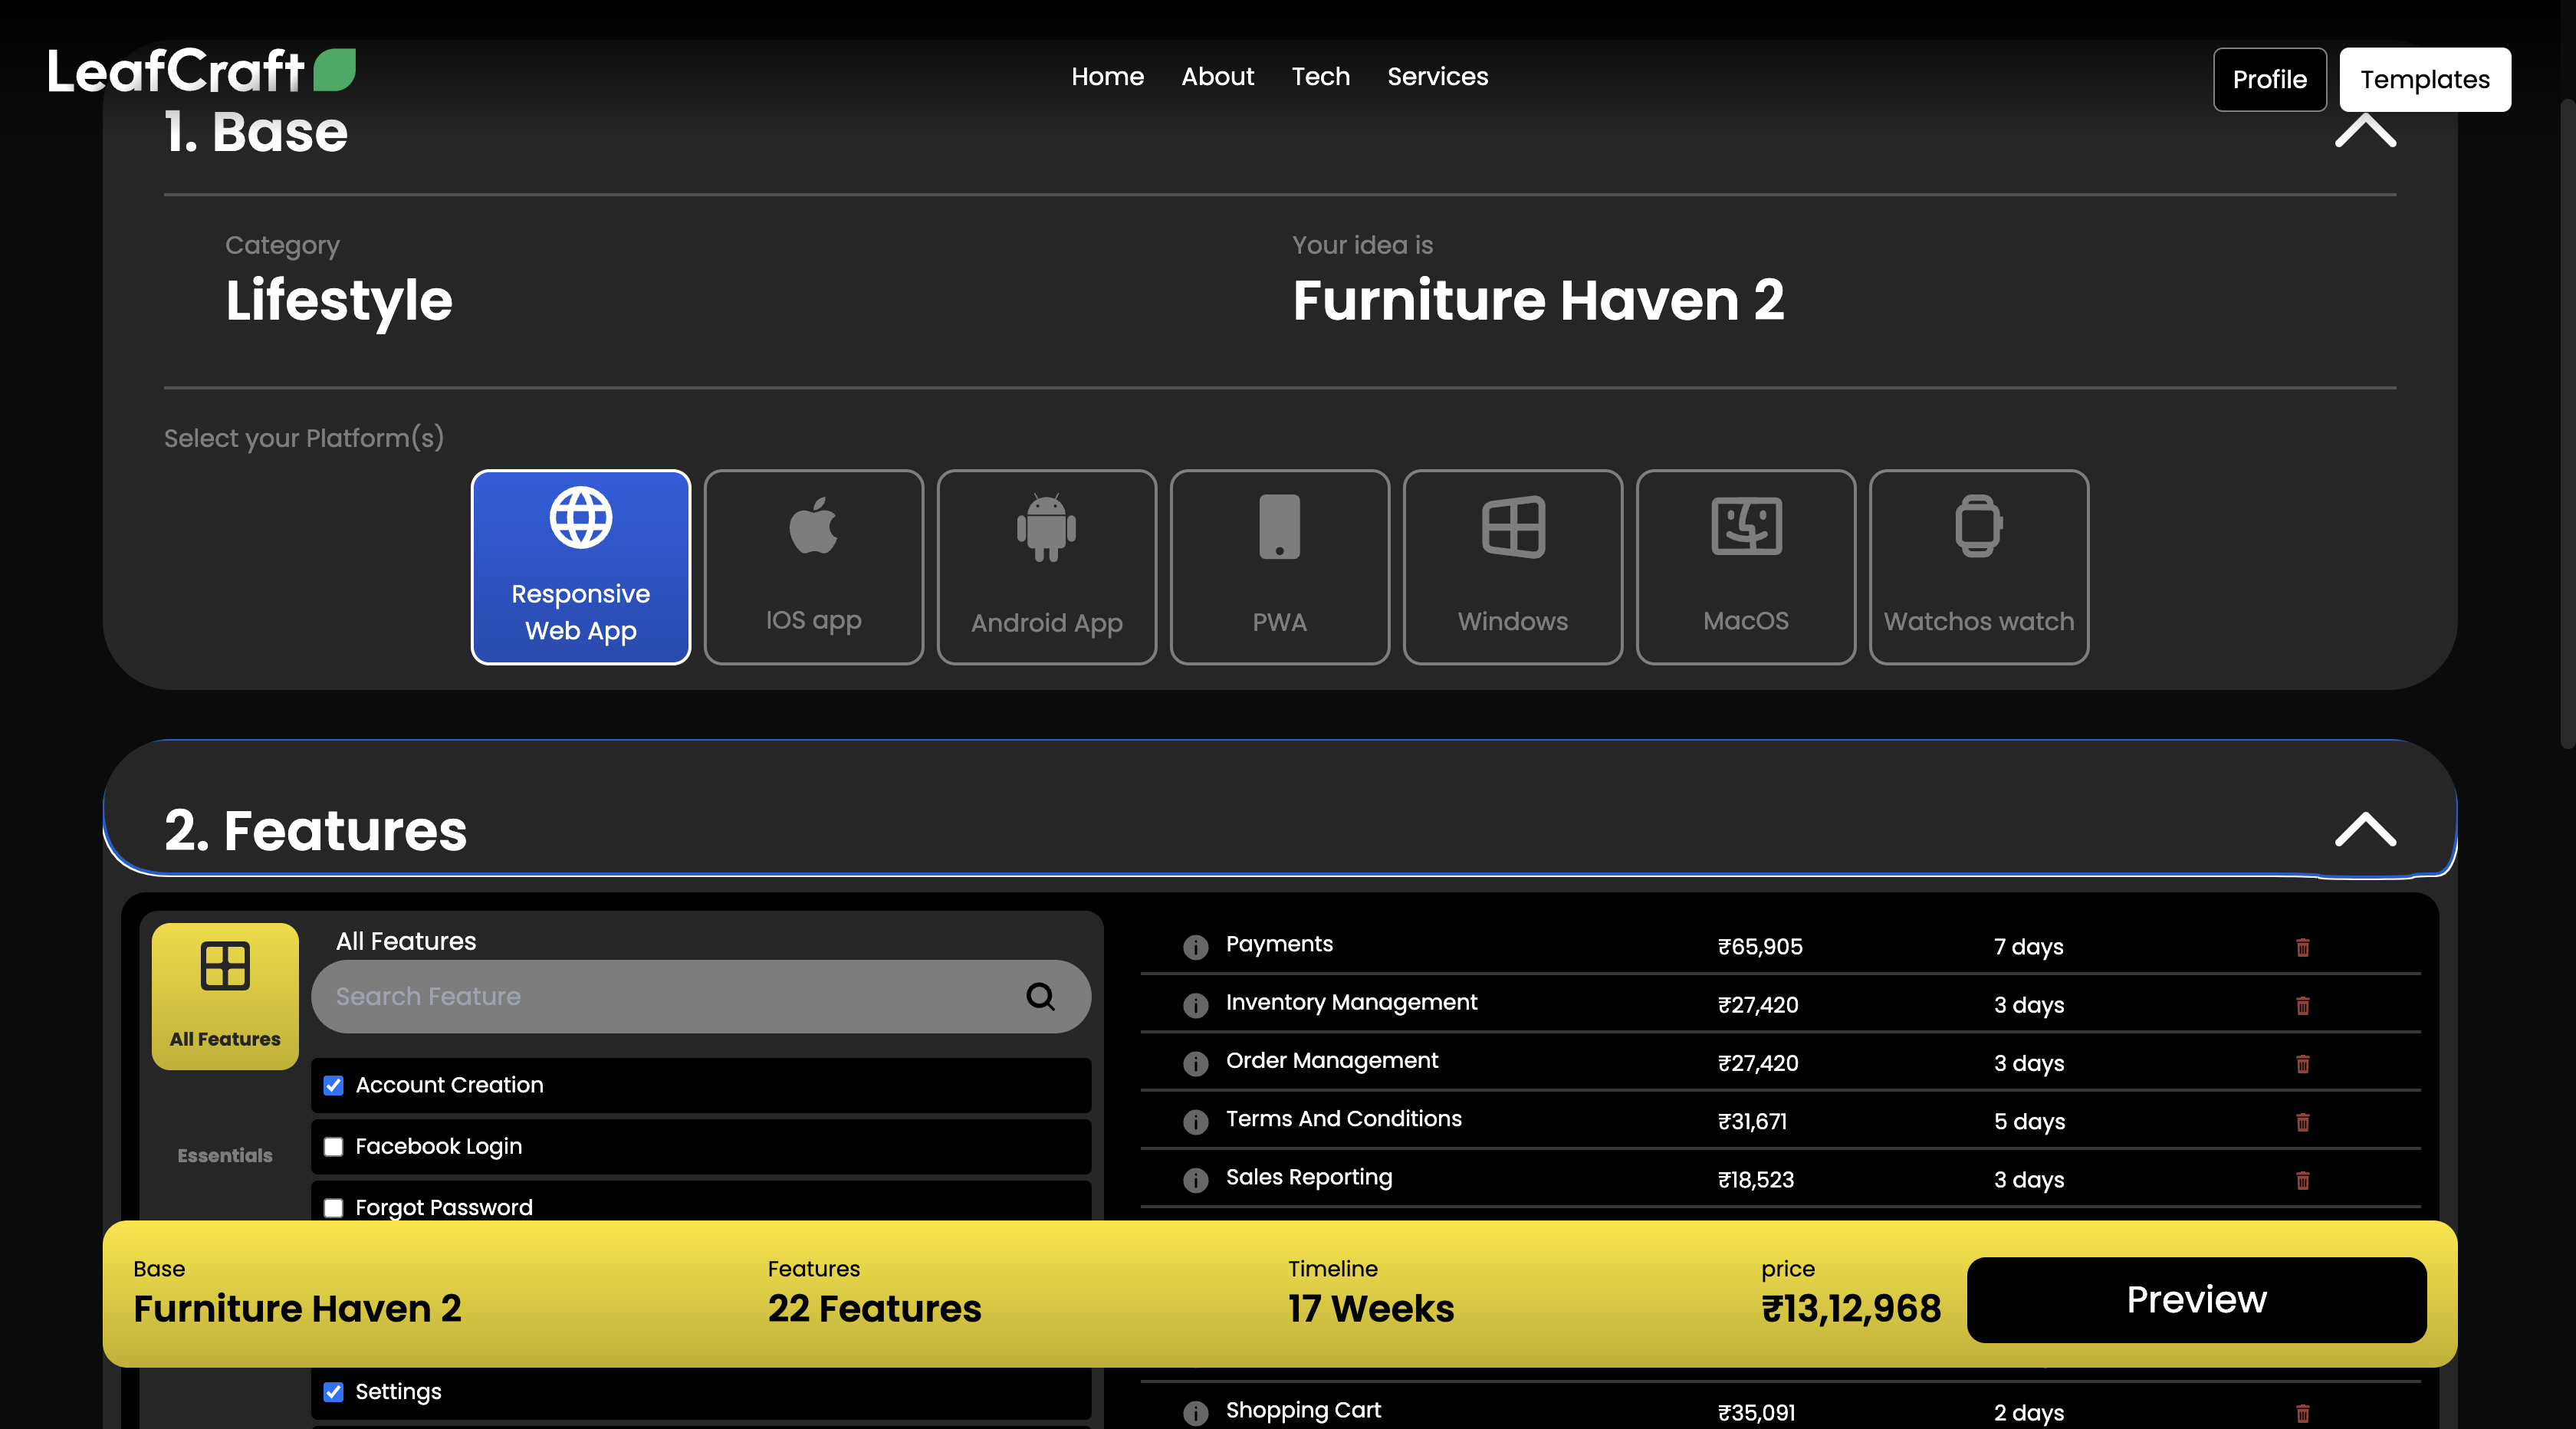2576x1429 pixels.
Task: Pick the MacOS platform tile
Action: click(x=1745, y=566)
